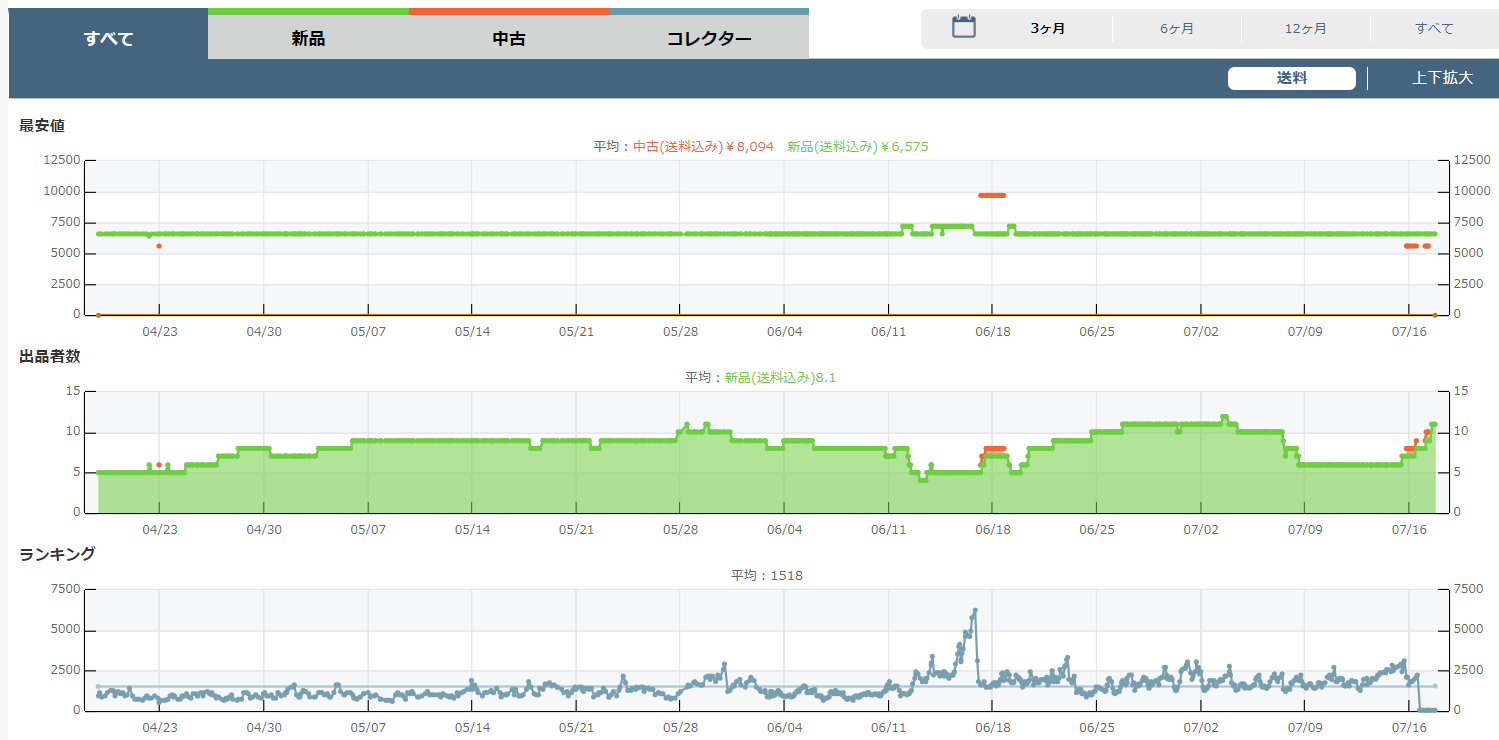This screenshot has width=1499, height=740.
Task: Select the すべて condition tab
Action: [x=108, y=39]
